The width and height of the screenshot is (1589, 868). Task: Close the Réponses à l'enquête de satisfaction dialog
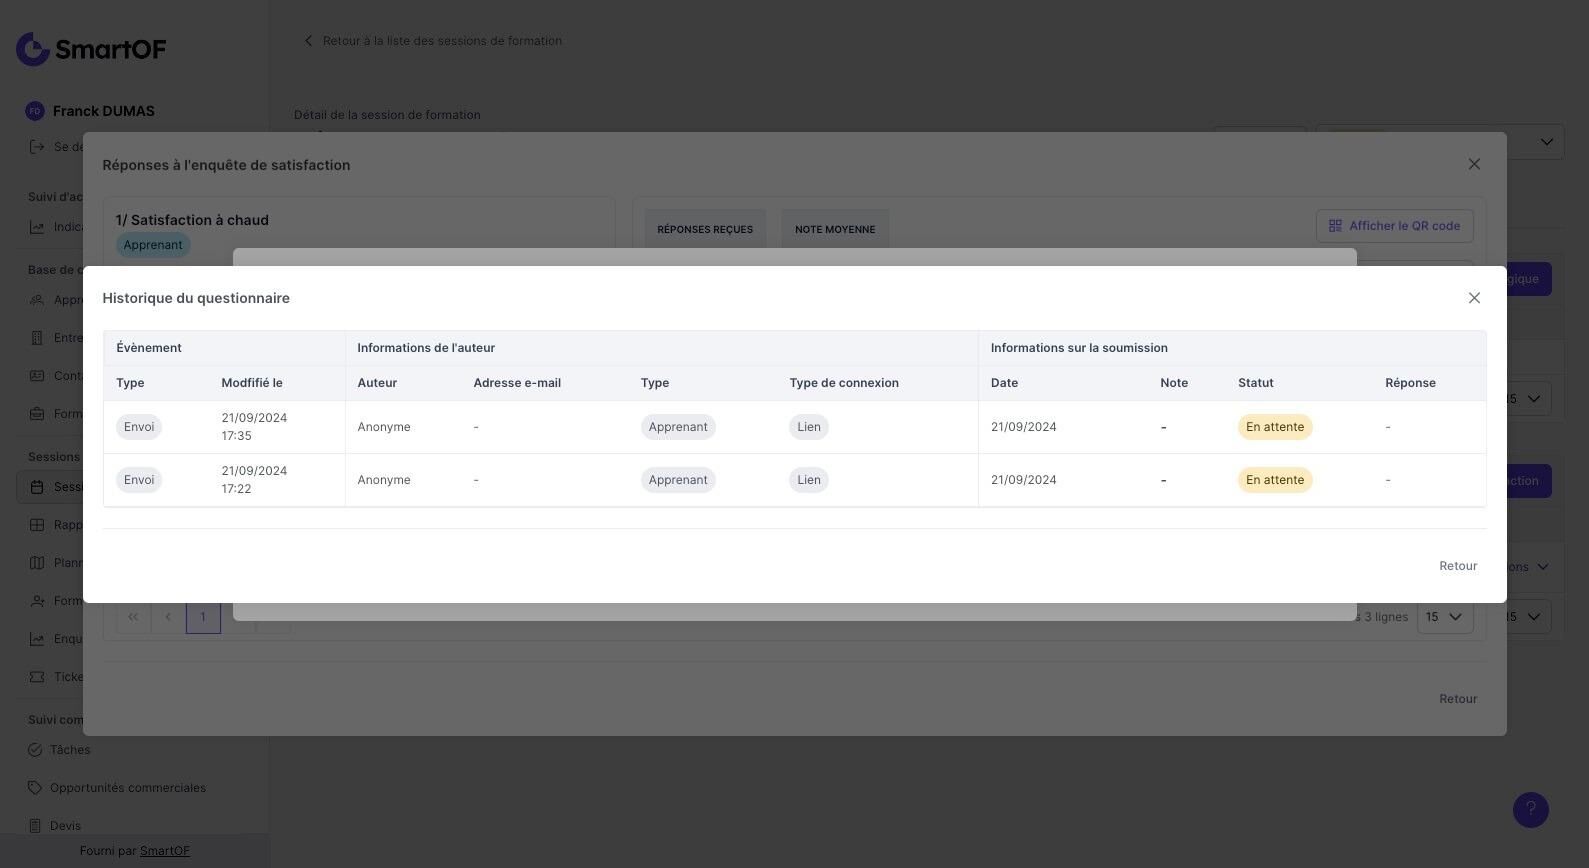pyautogui.click(x=1474, y=164)
